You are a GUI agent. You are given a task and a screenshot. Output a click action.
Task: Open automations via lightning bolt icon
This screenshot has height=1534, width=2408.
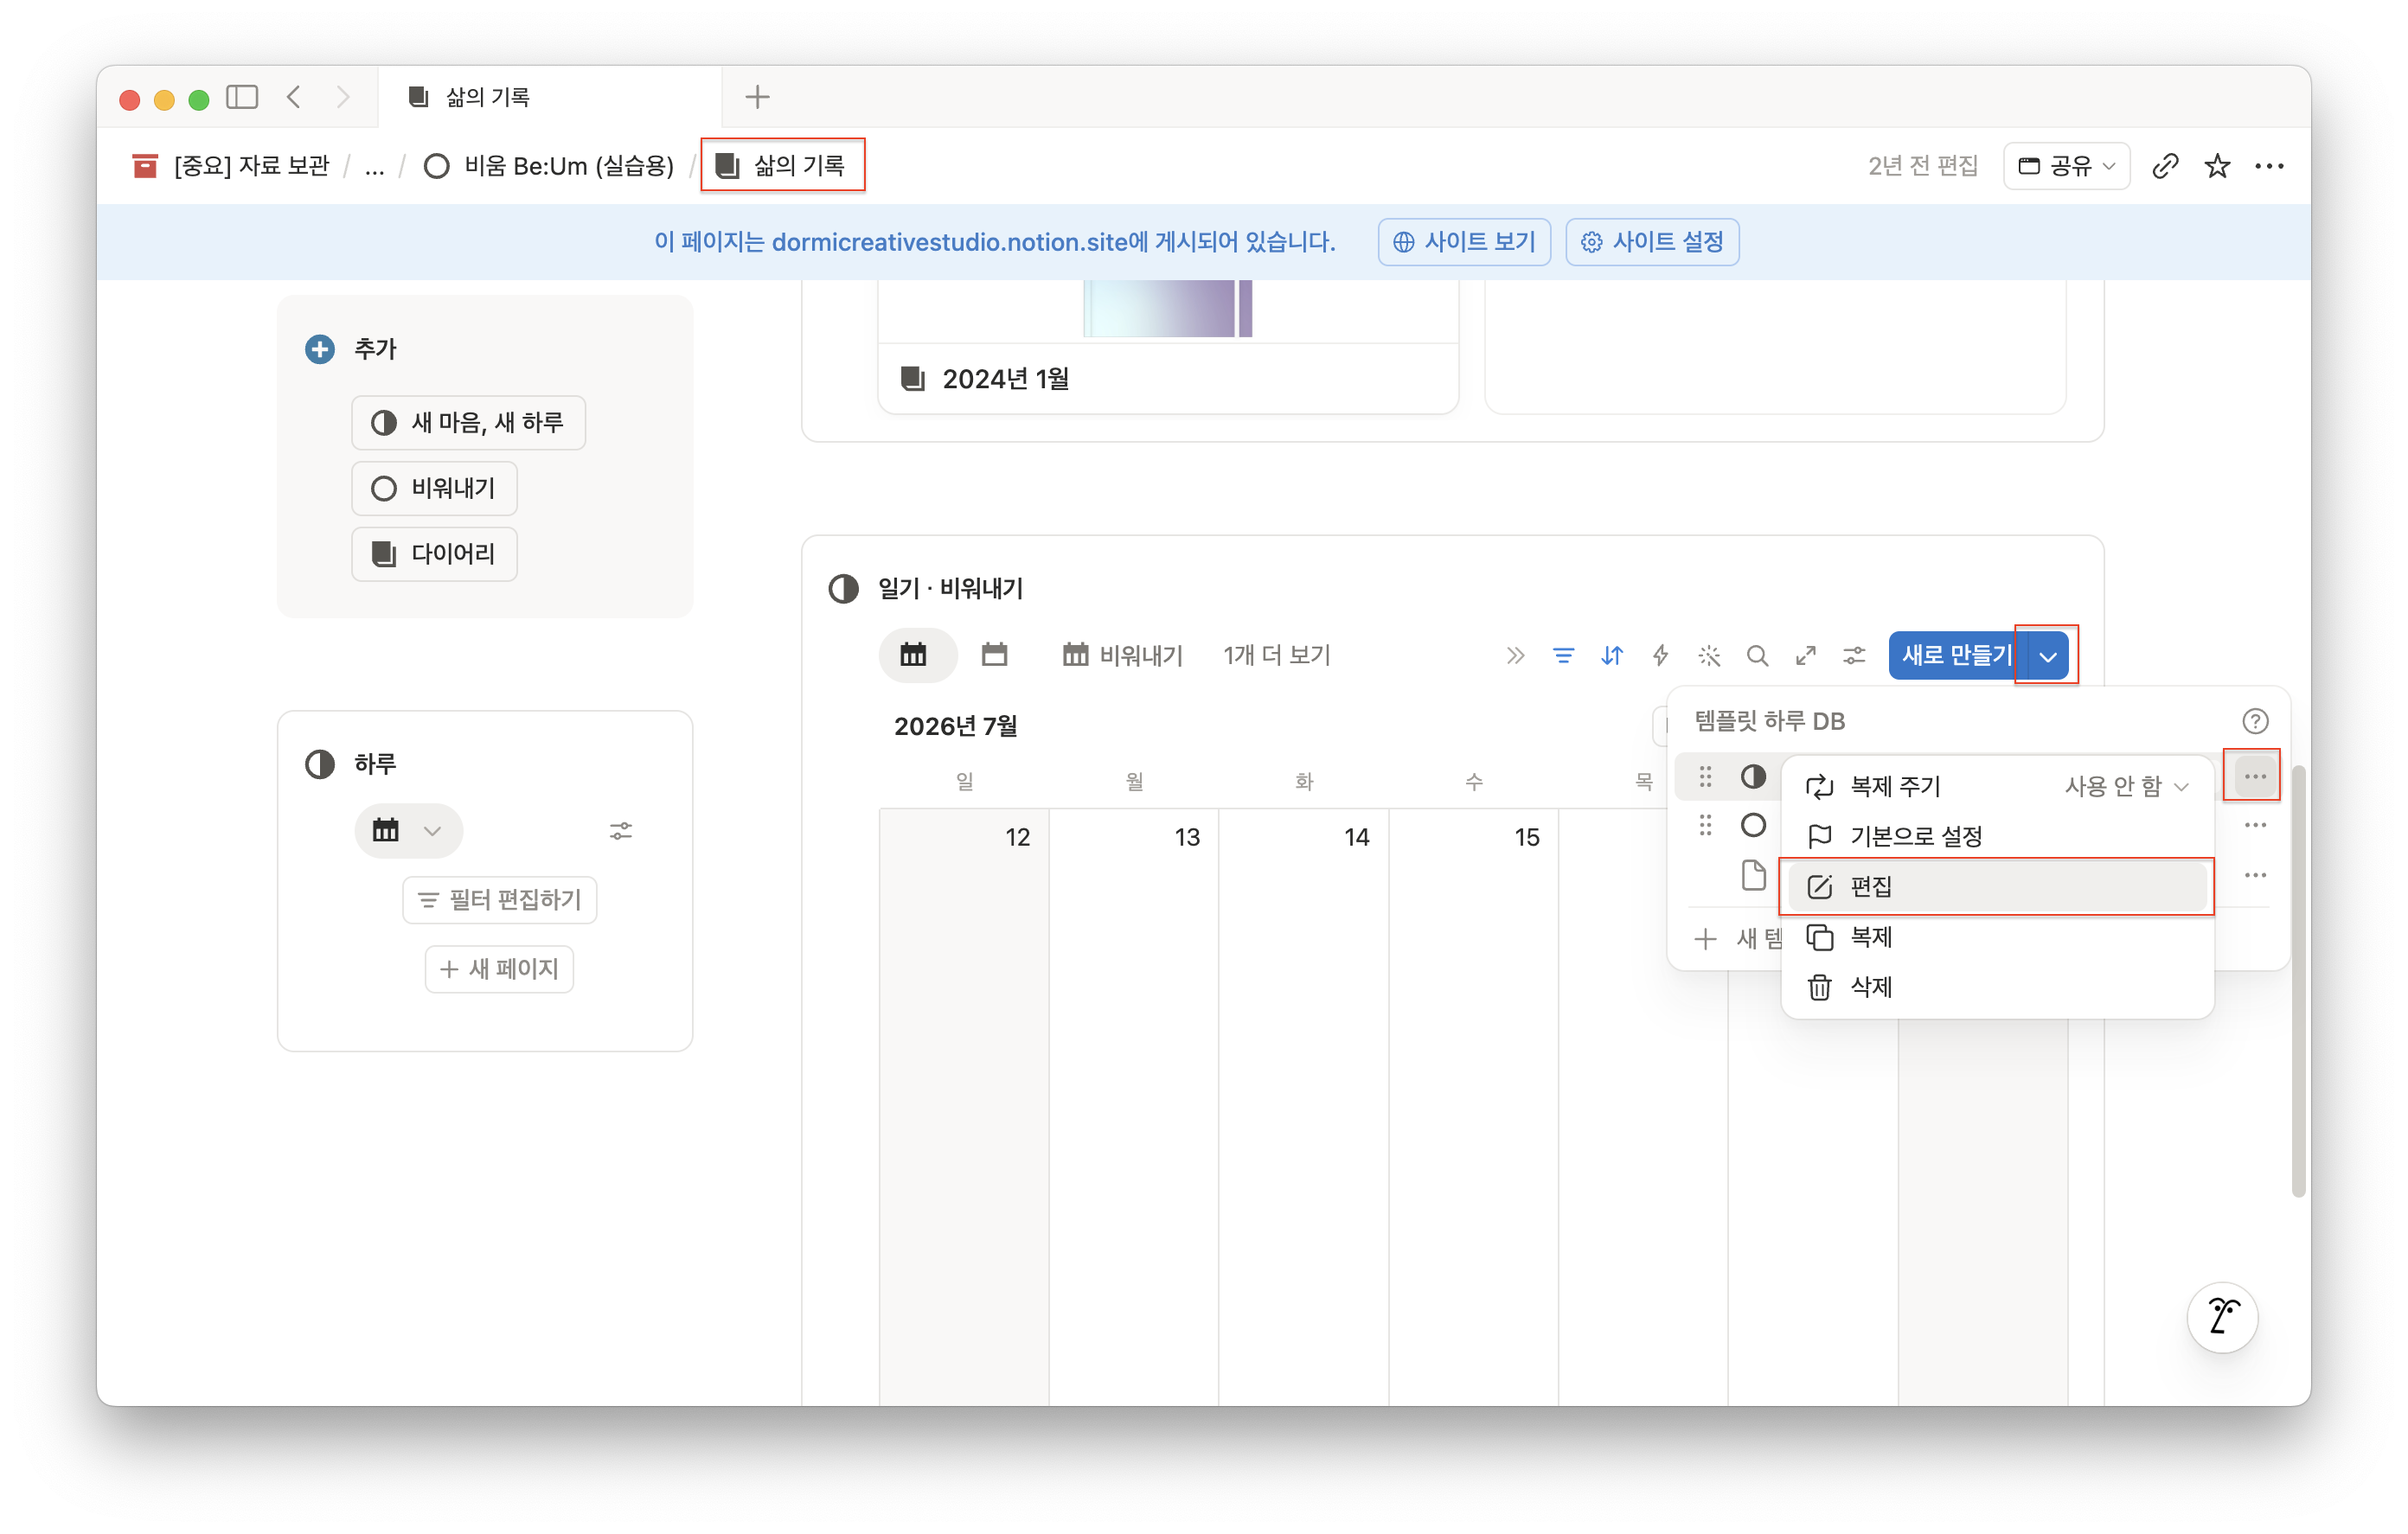coord(1660,656)
